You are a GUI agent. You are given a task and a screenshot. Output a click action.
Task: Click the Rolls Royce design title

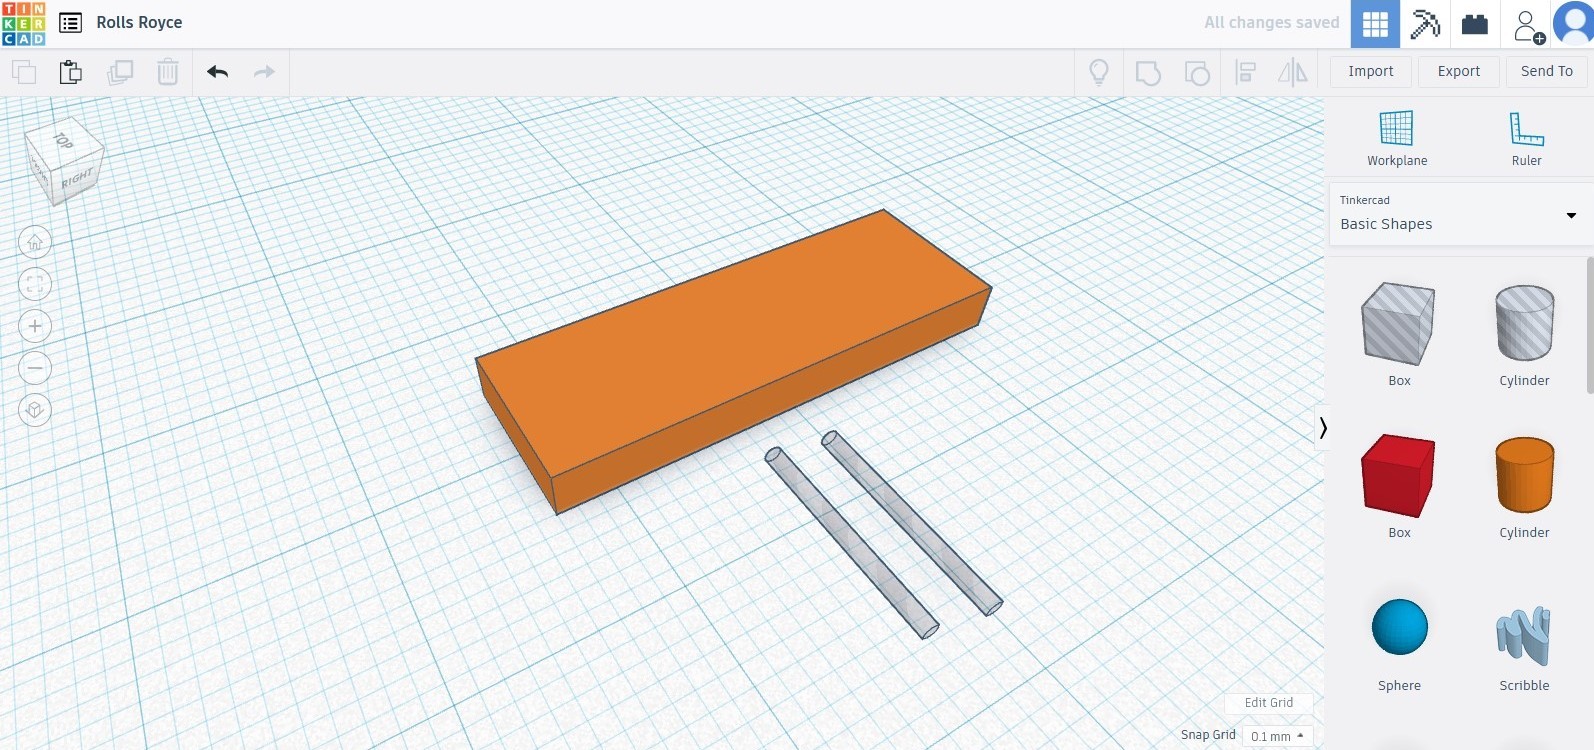point(139,22)
